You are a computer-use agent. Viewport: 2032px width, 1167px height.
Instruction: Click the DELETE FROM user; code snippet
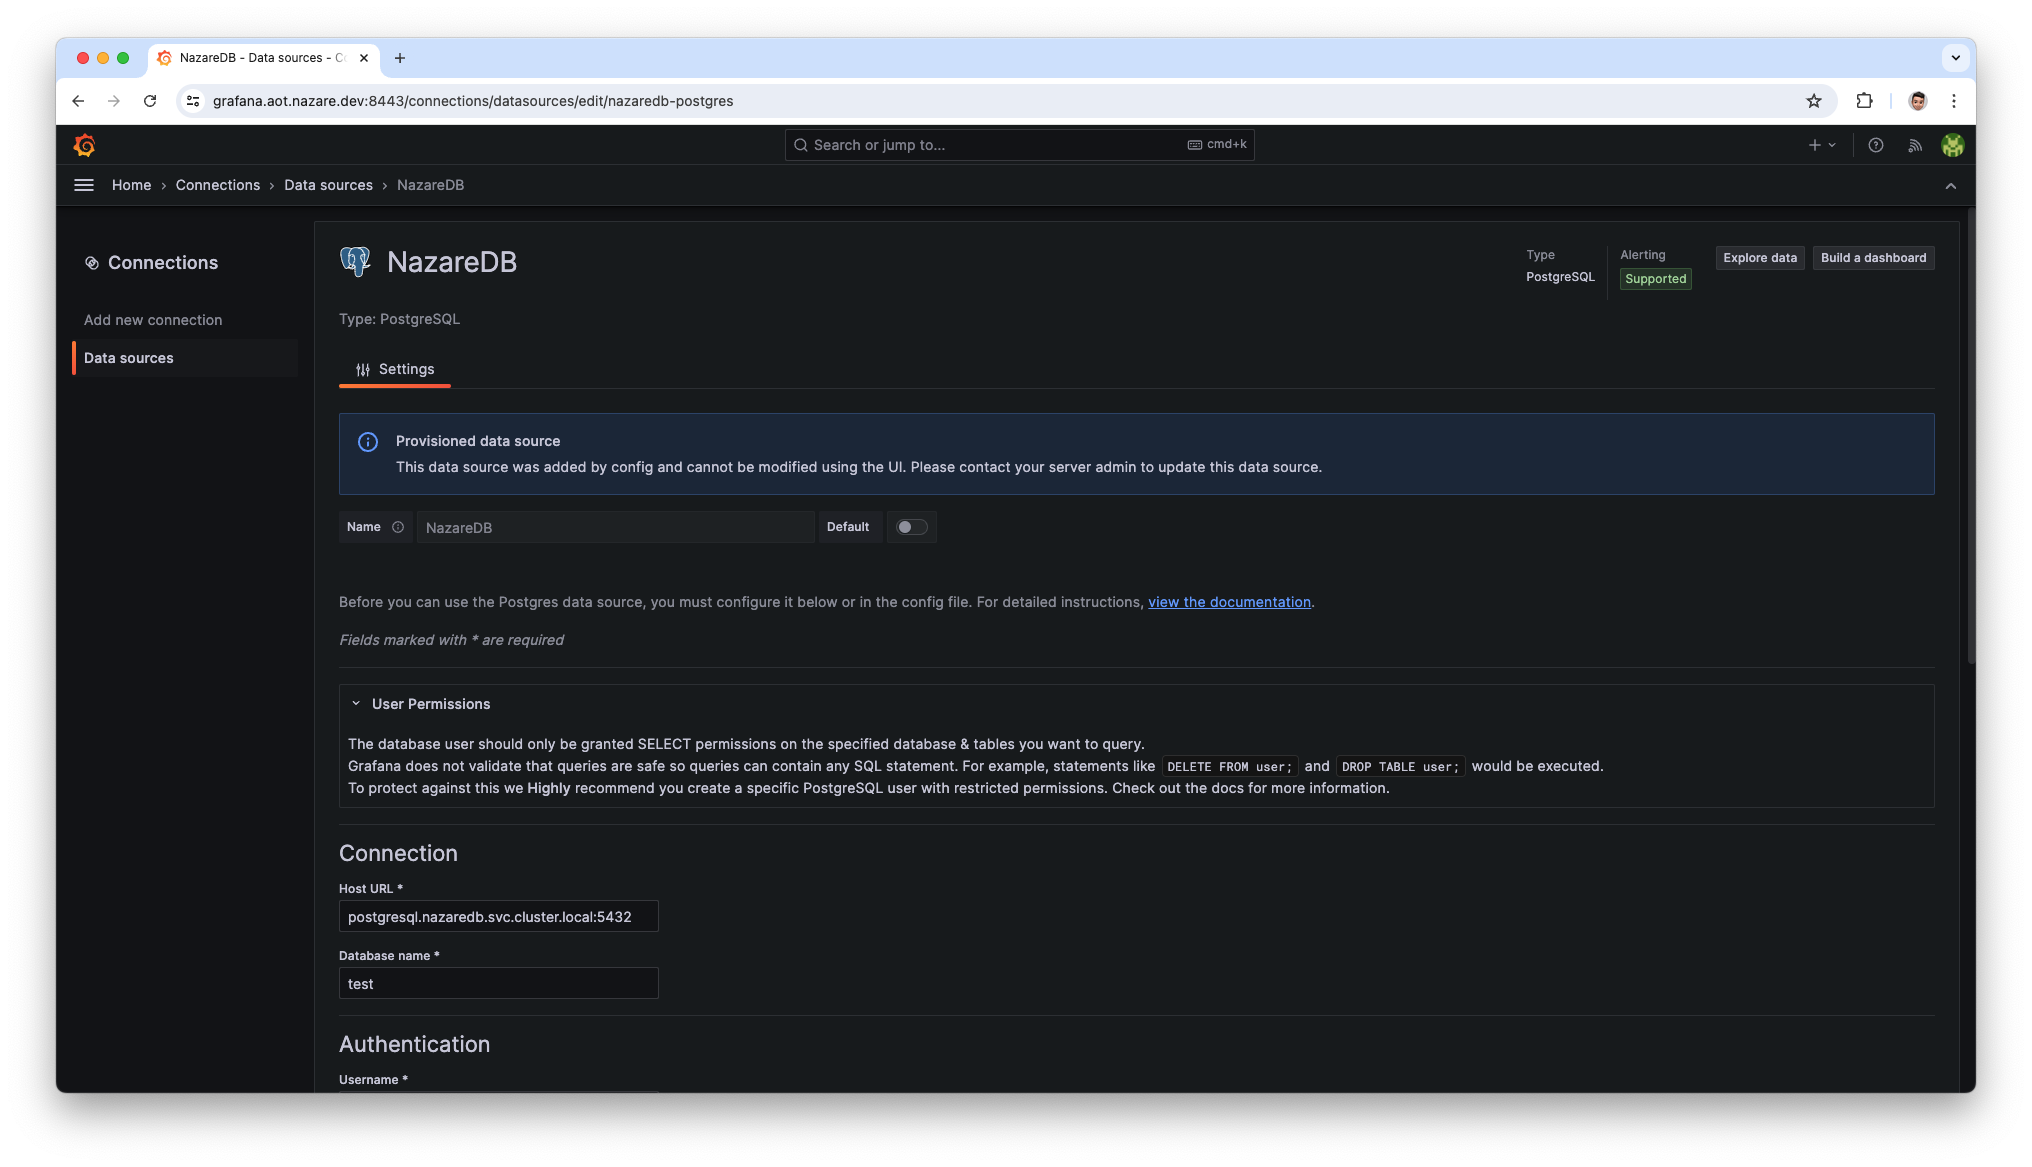(x=1229, y=767)
